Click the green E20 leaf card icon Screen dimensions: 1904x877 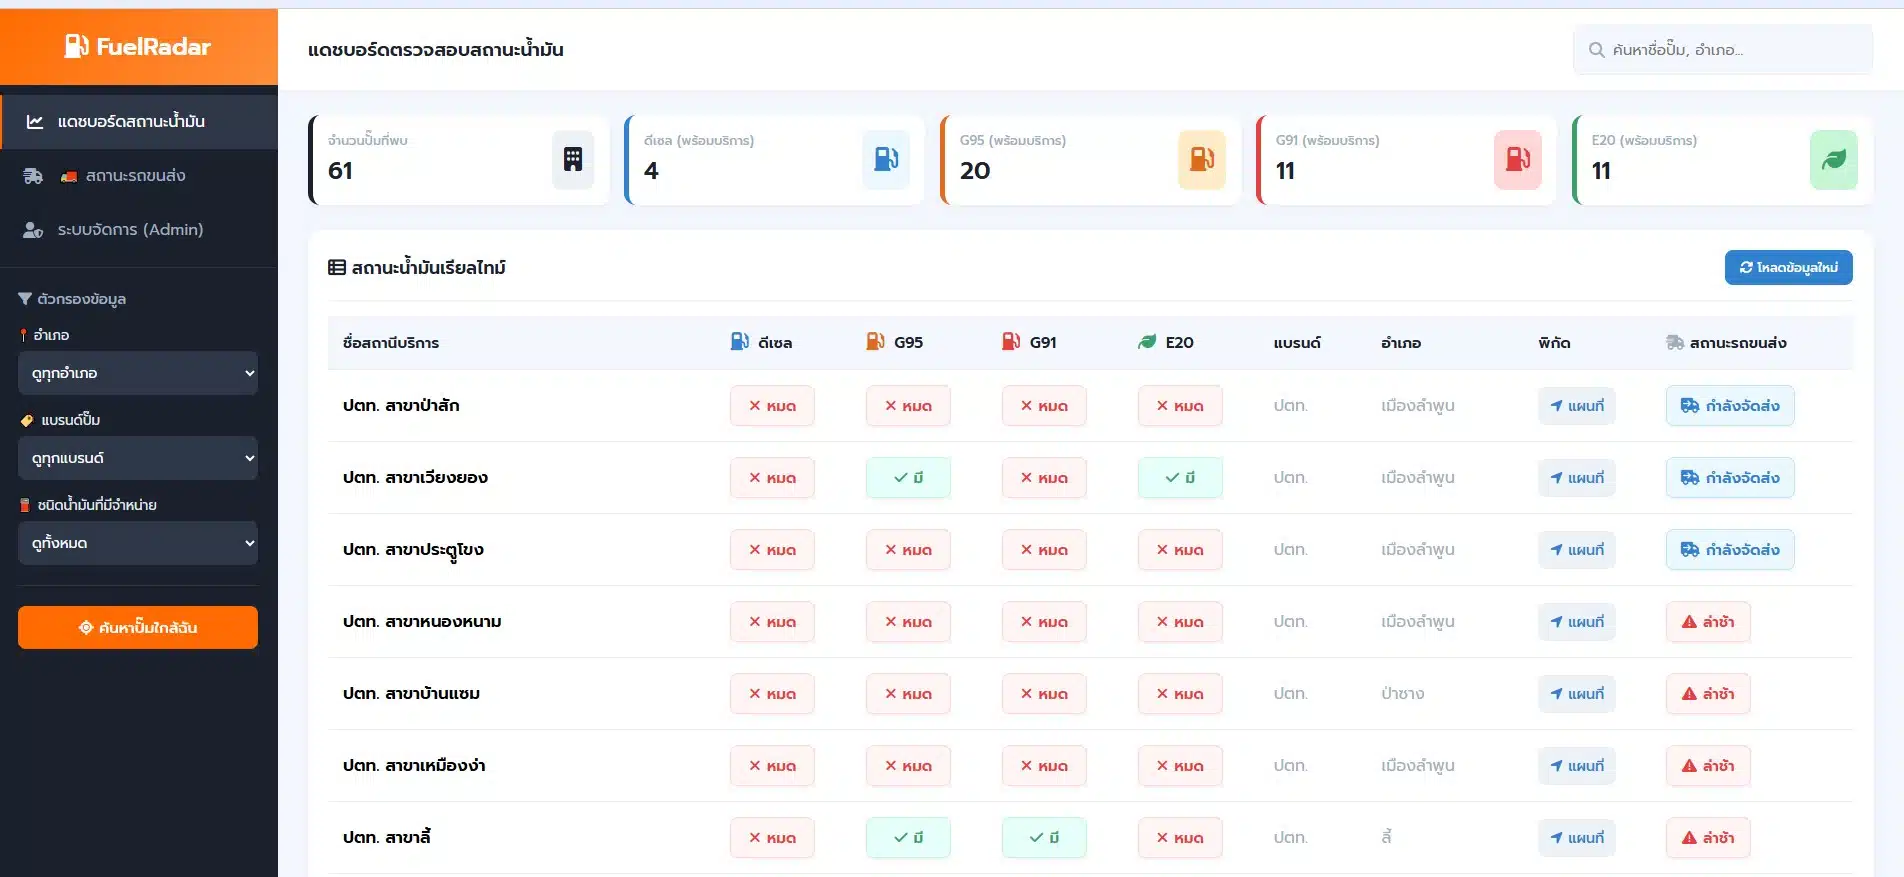[x=1834, y=159]
